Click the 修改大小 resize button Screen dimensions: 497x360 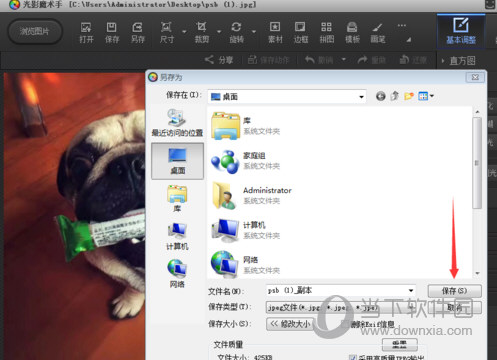(289, 324)
